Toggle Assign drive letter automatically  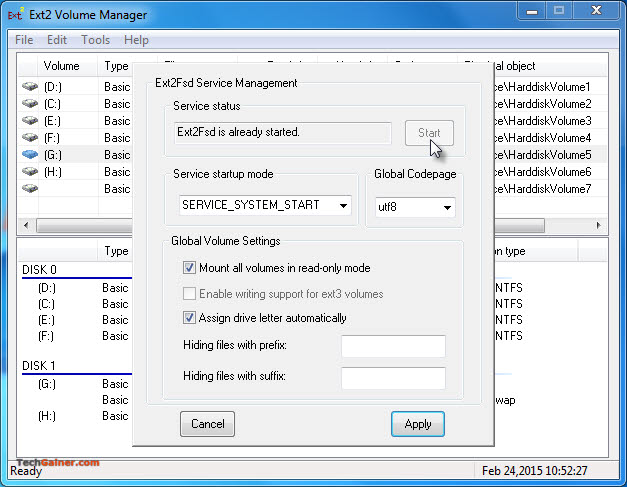pos(189,318)
